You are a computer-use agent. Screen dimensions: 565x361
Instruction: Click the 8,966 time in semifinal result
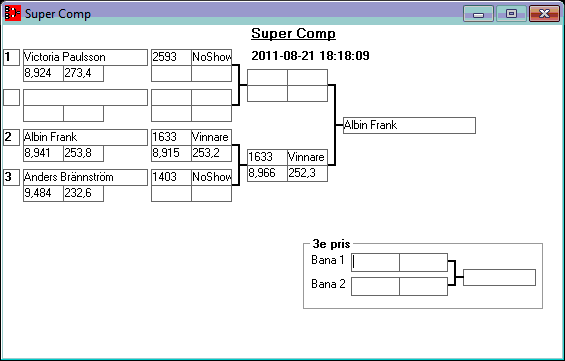click(267, 173)
